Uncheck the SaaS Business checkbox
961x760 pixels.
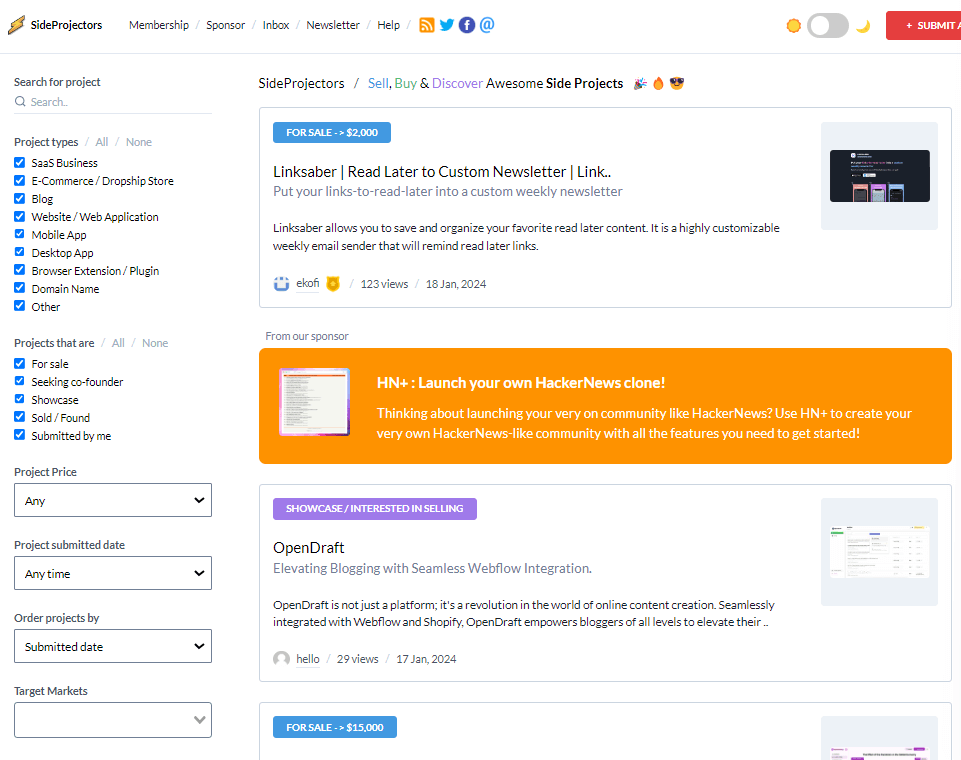(20, 163)
